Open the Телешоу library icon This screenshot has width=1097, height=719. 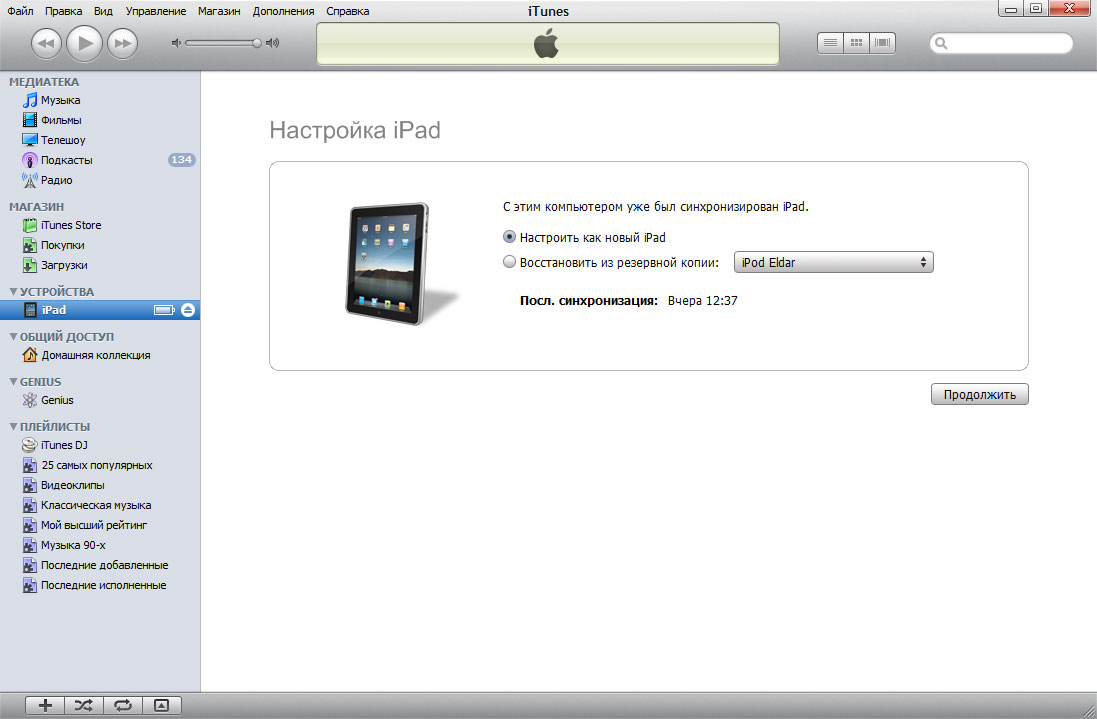[x=29, y=140]
